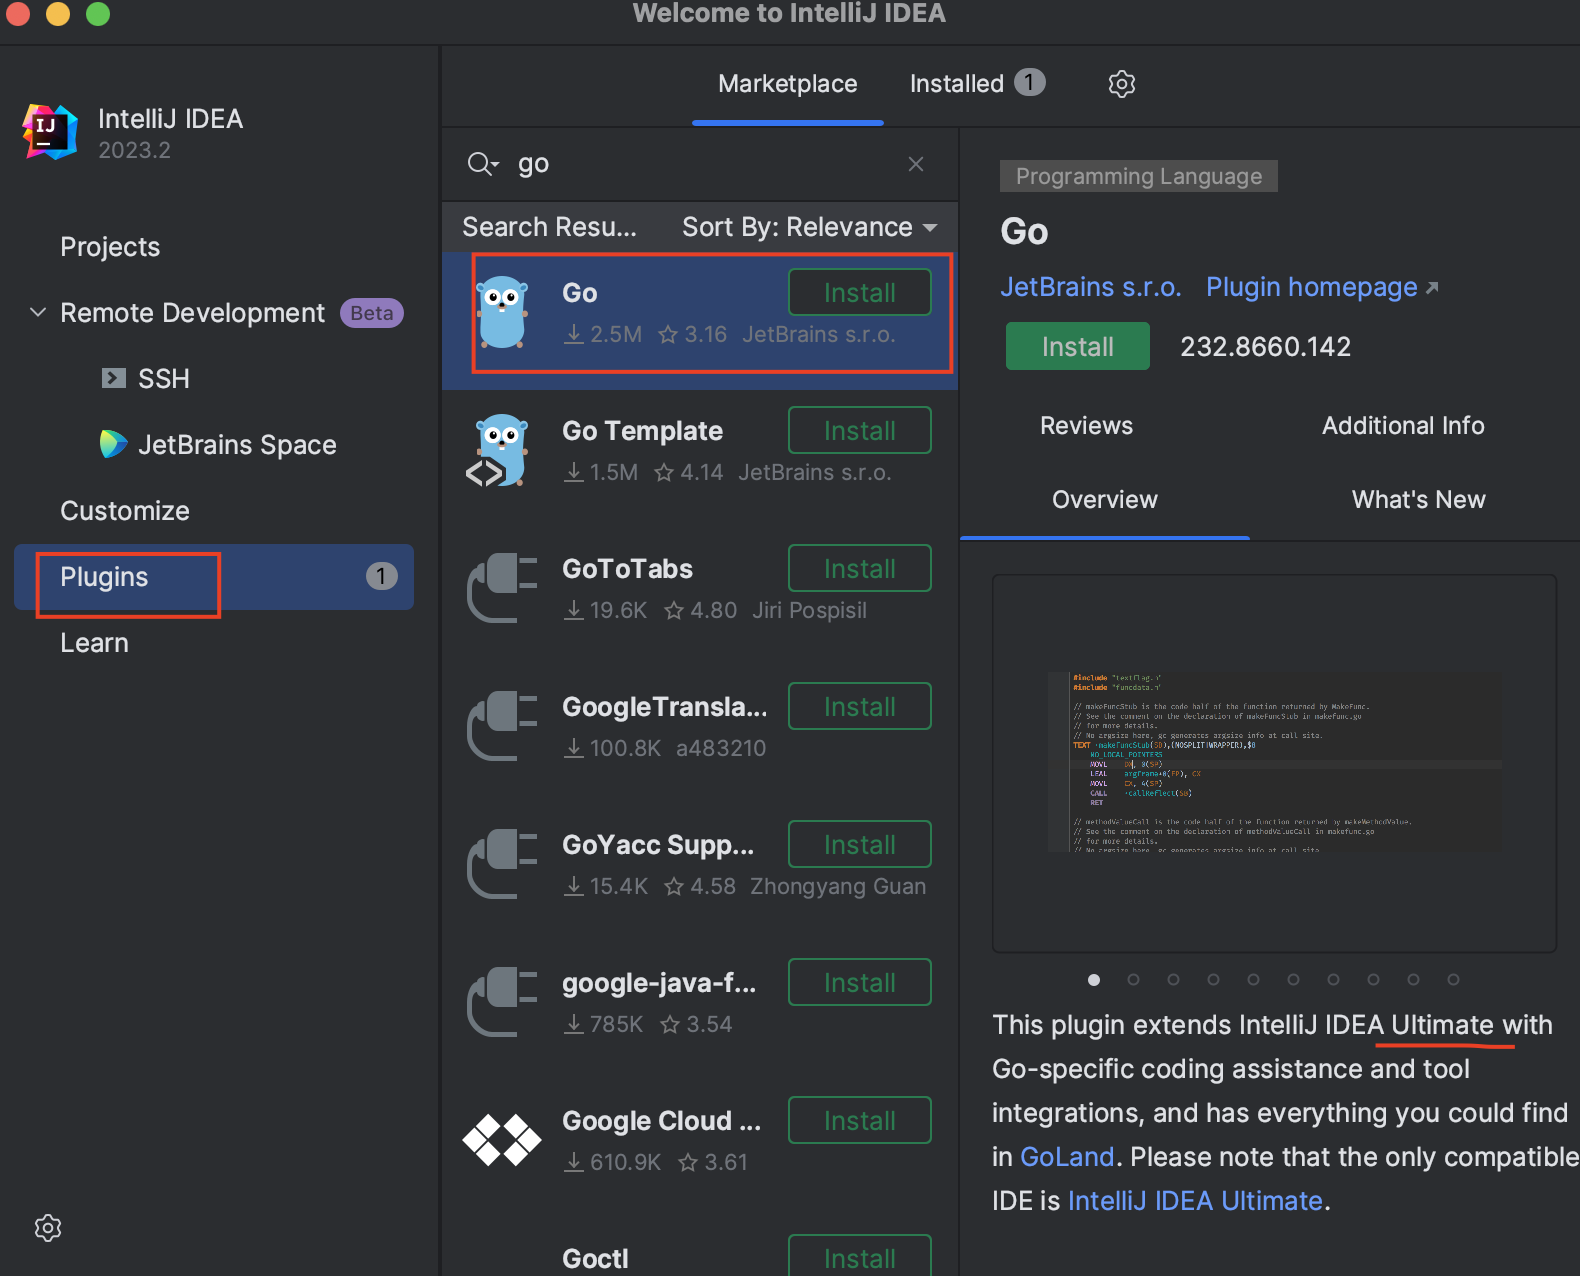Select the GoToTabs plugin name

point(627,569)
